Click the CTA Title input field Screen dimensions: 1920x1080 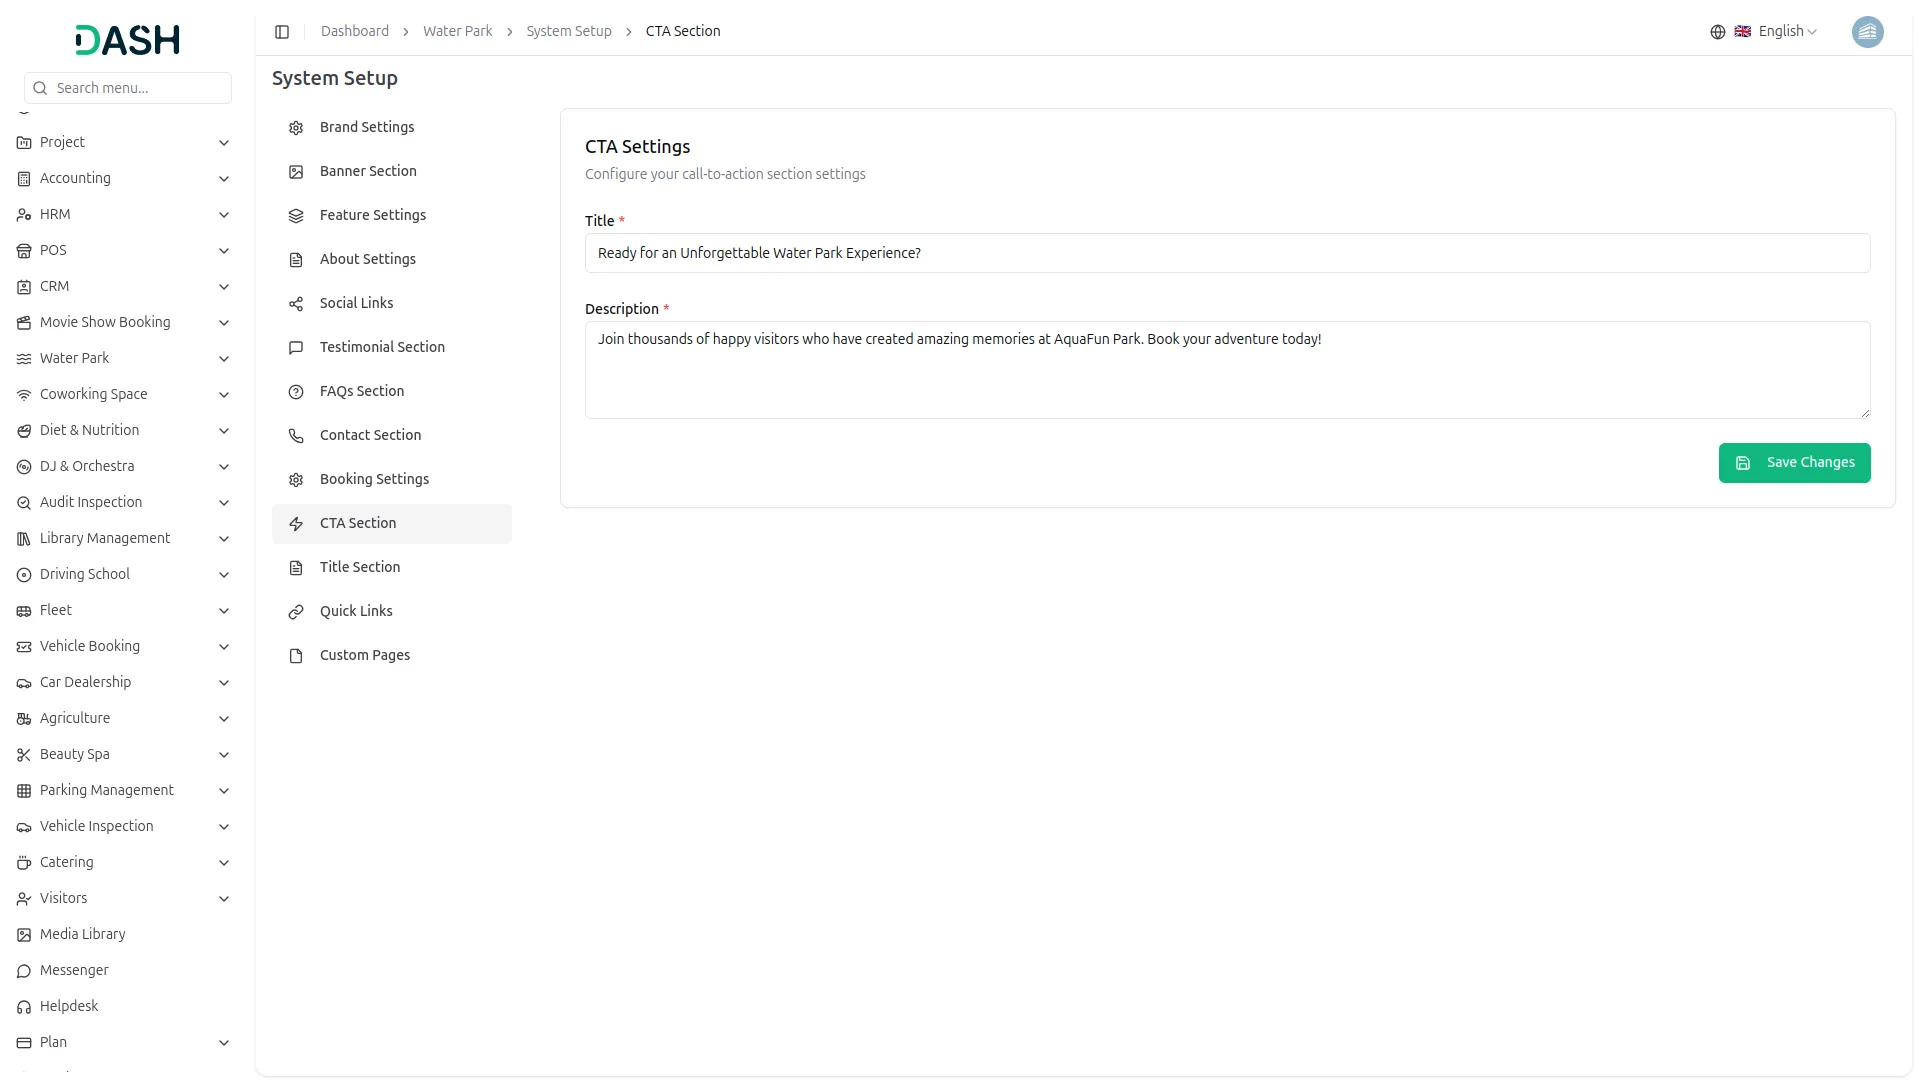pyautogui.click(x=1226, y=253)
